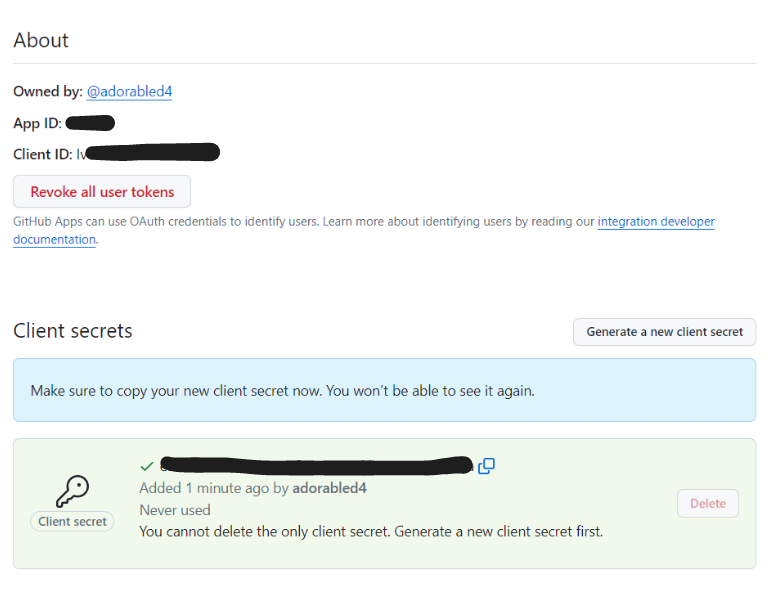Select the redacted Client ID value
The height and width of the screenshot is (590, 783).
(x=152, y=153)
